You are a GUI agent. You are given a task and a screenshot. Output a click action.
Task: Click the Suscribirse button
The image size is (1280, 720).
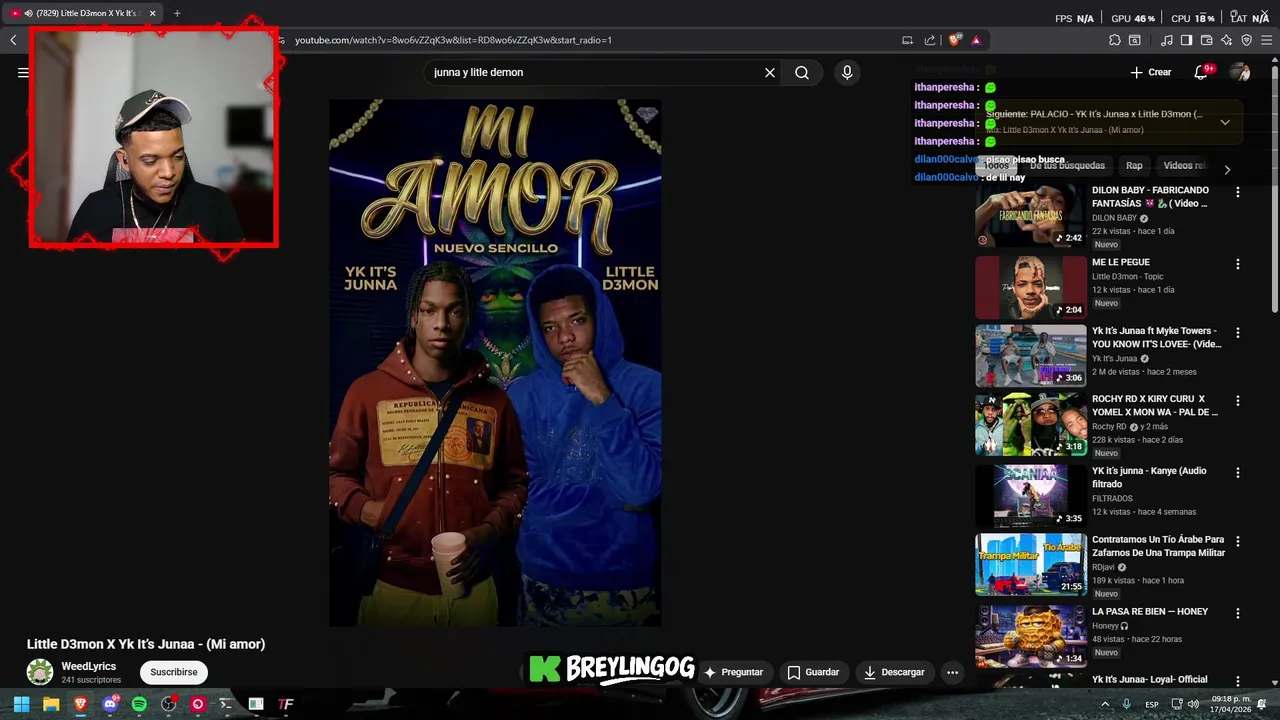174,672
